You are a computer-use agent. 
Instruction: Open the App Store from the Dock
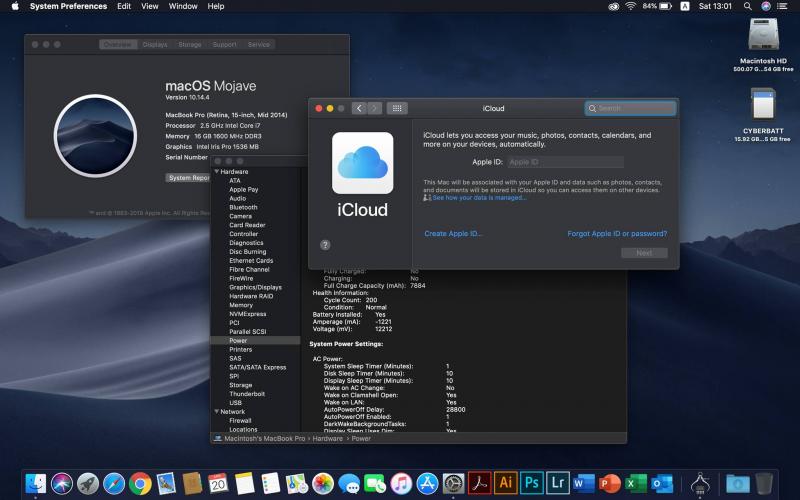click(428, 483)
